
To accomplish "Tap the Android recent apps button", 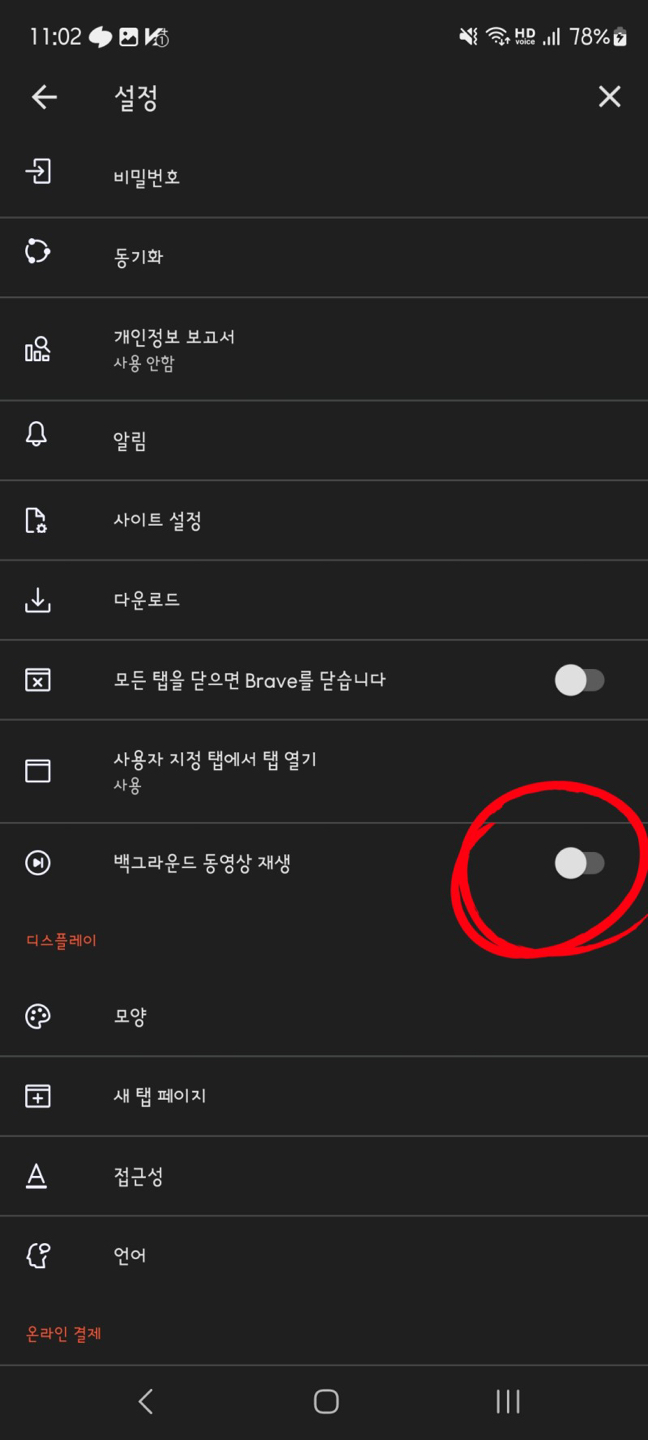I will (508, 1401).
